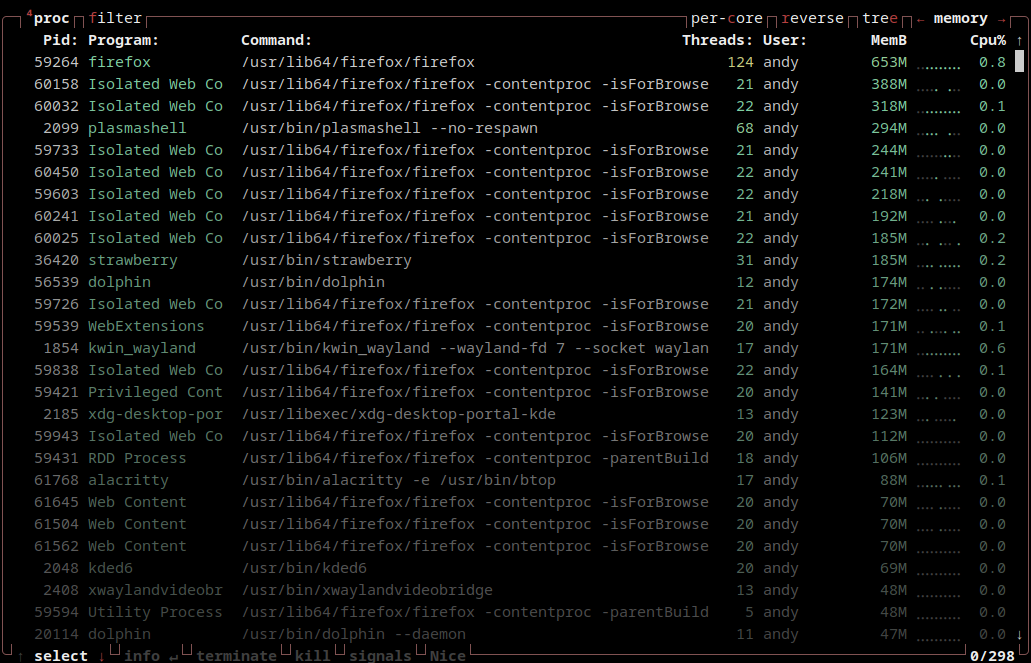
Task: Click terminate in the bottom bar
Action: (x=236, y=656)
